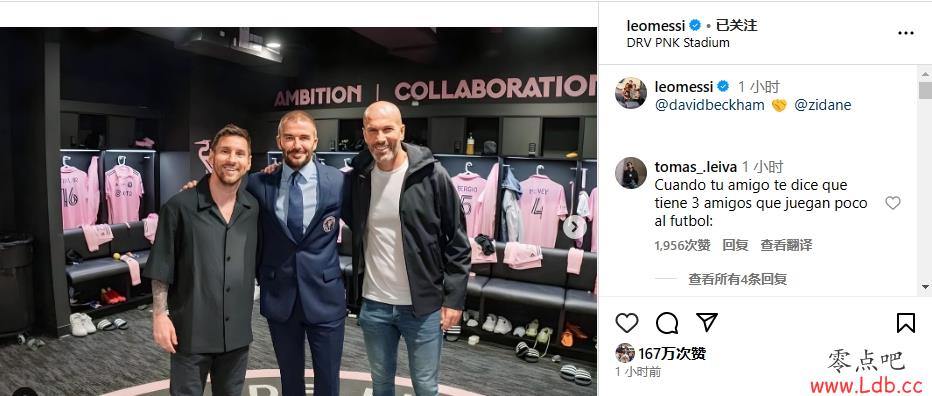Image resolution: width=932 pixels, height=396 pixels.
Task: Toggle the 已关注 following status
Action: tap(736, 26)
